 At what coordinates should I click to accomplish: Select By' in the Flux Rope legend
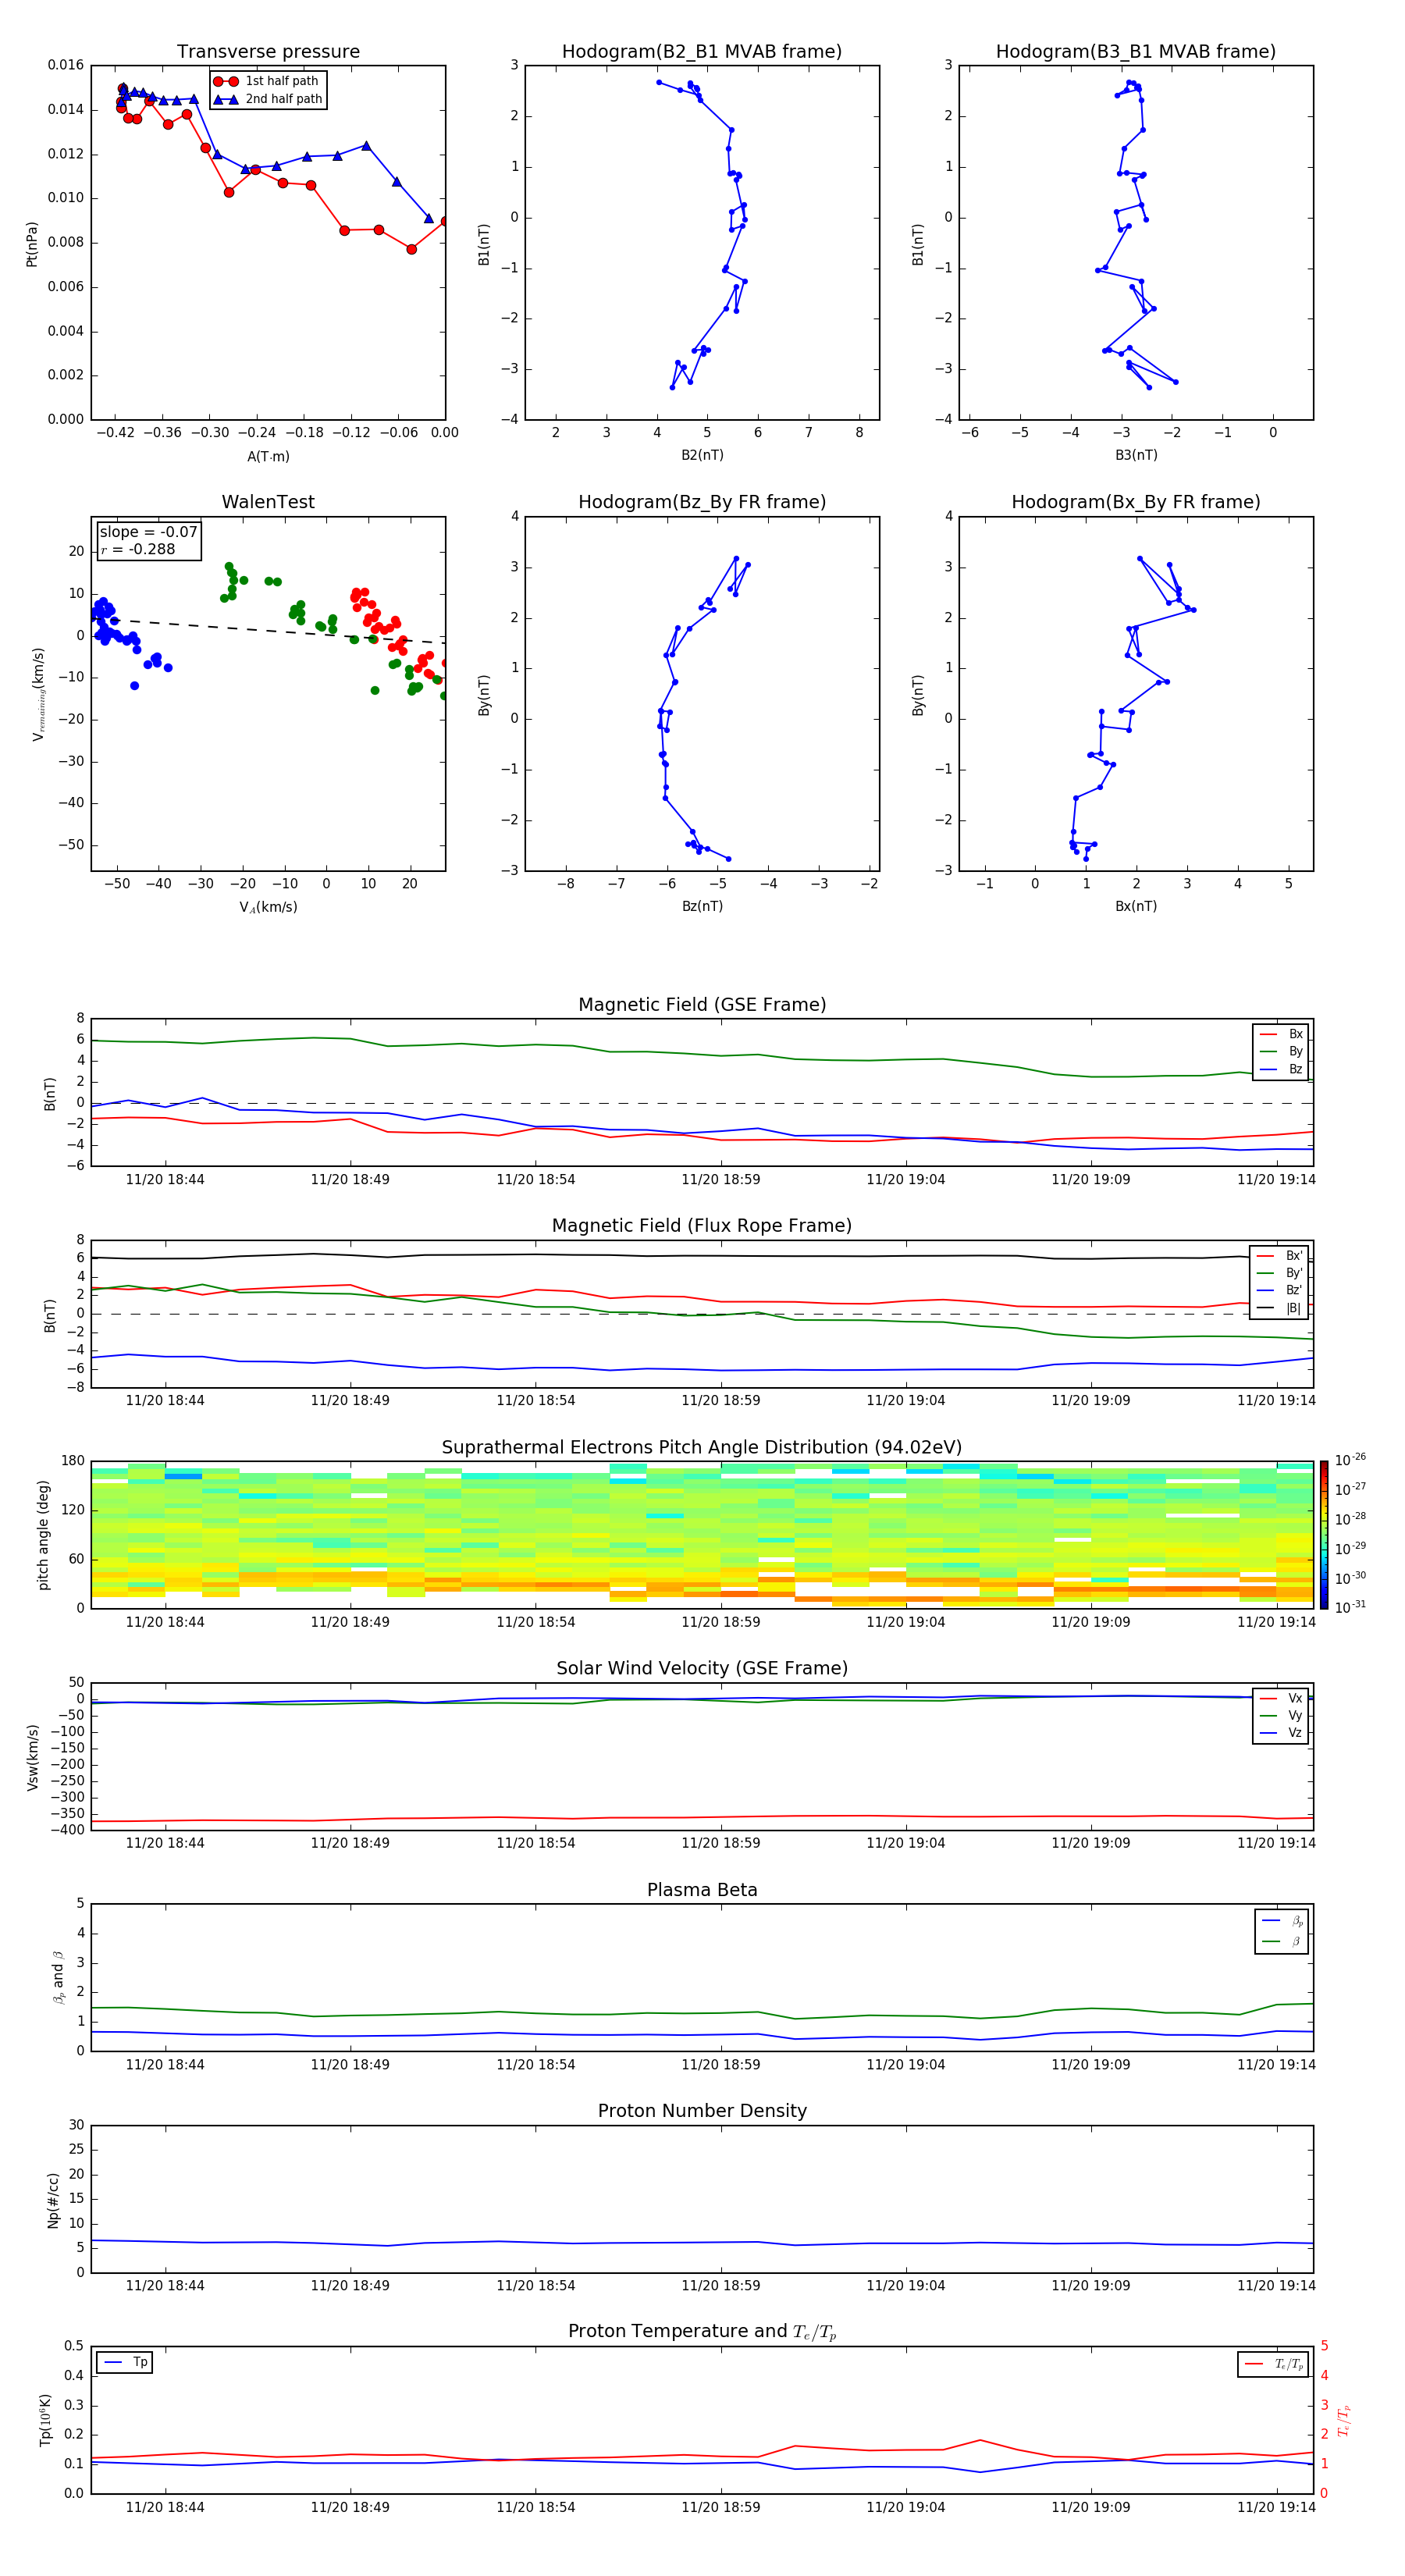click(x=1280, y=1274)
